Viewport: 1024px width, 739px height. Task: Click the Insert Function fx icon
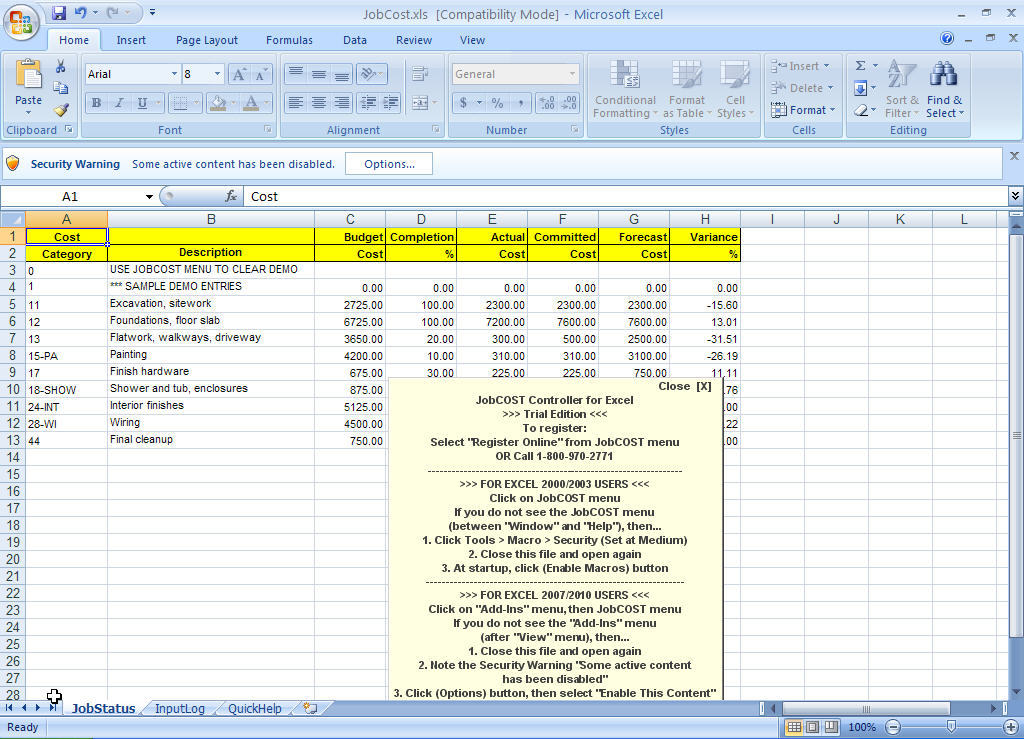(x=231, y=197)
